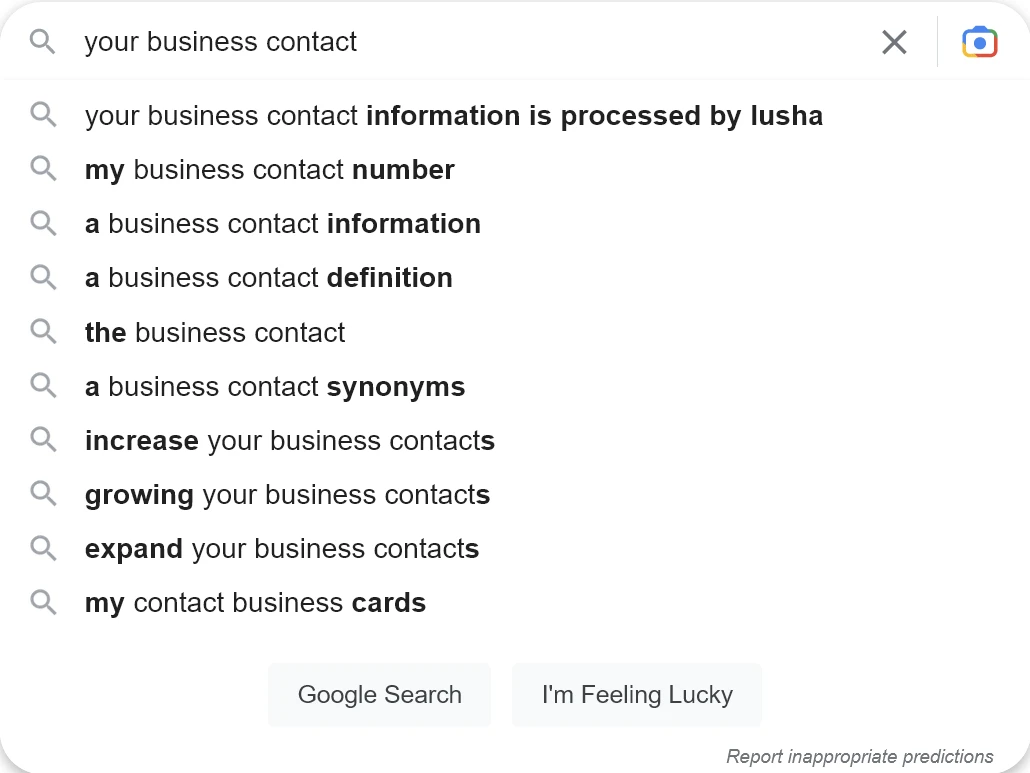Choose the 'my business contact number' suggestion
The image size is (1030, 773).
pos(269,169)
